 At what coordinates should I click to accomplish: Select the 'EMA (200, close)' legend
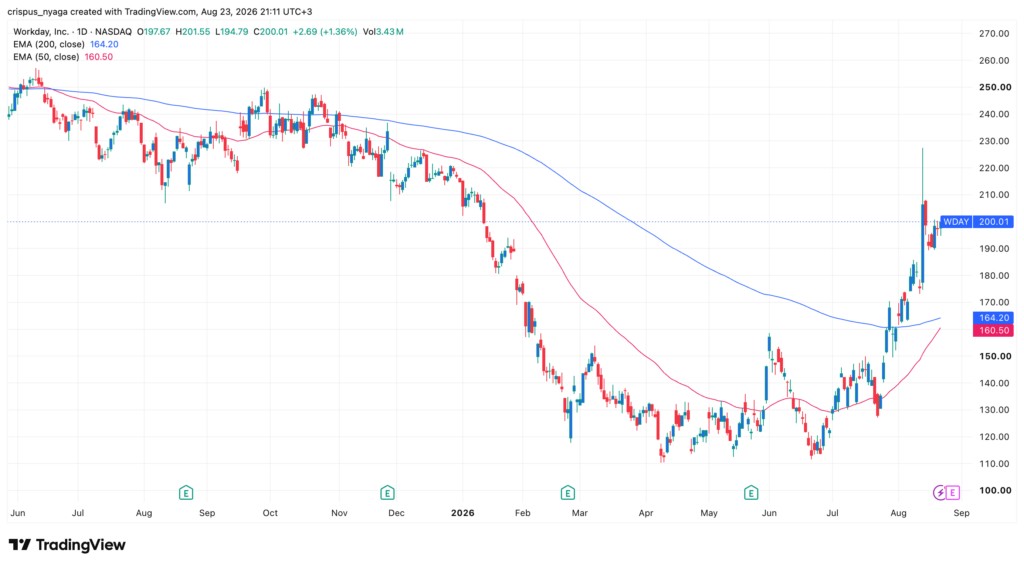pos(48,44)
